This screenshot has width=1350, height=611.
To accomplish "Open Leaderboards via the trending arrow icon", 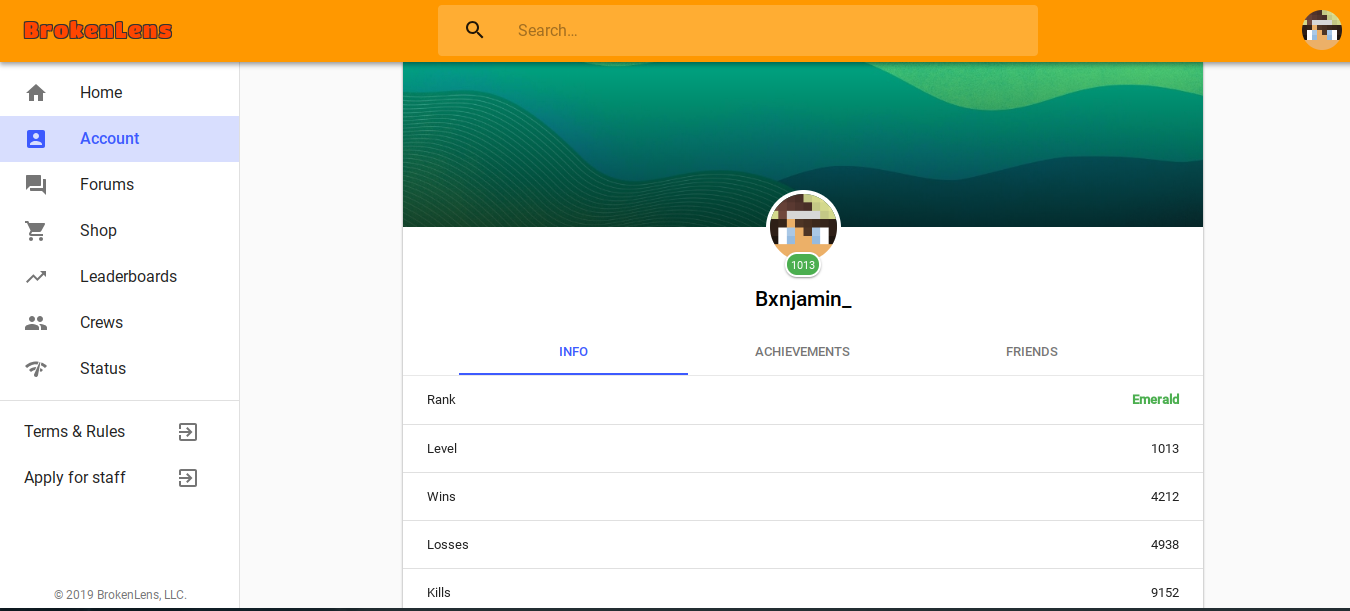I will pos(36,277).
